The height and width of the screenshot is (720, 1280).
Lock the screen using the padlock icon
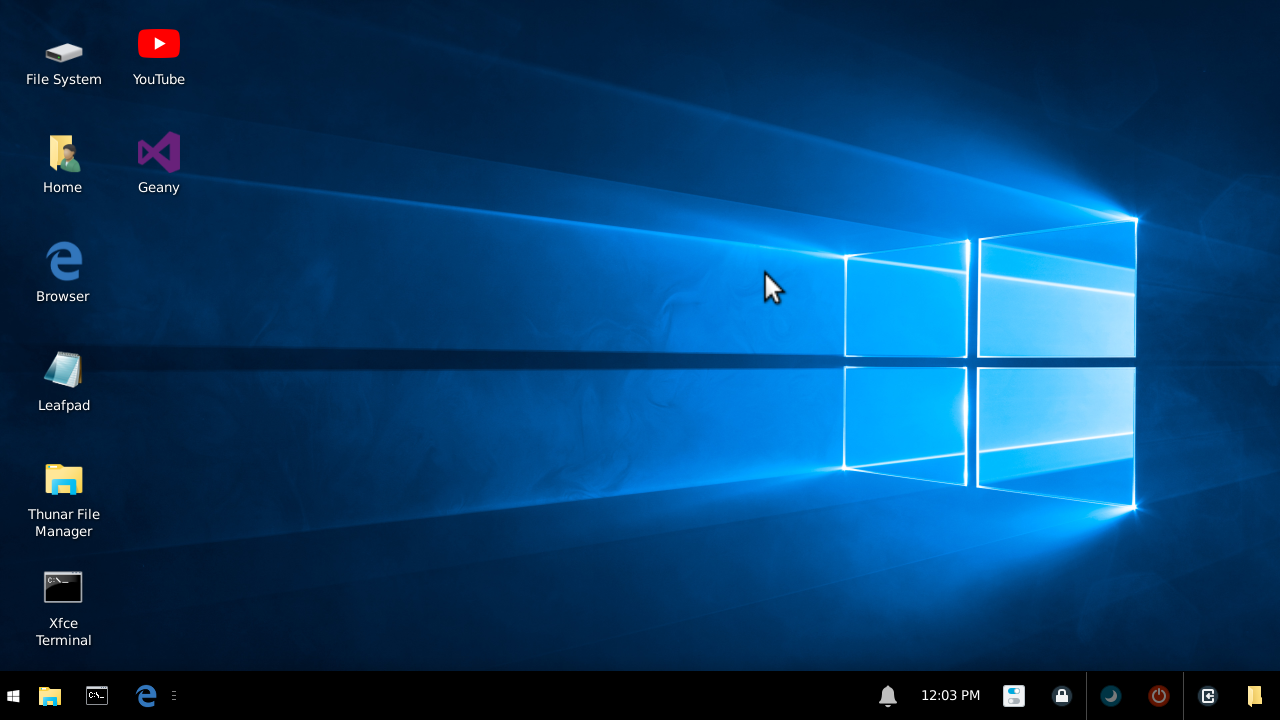[1061, 695]
